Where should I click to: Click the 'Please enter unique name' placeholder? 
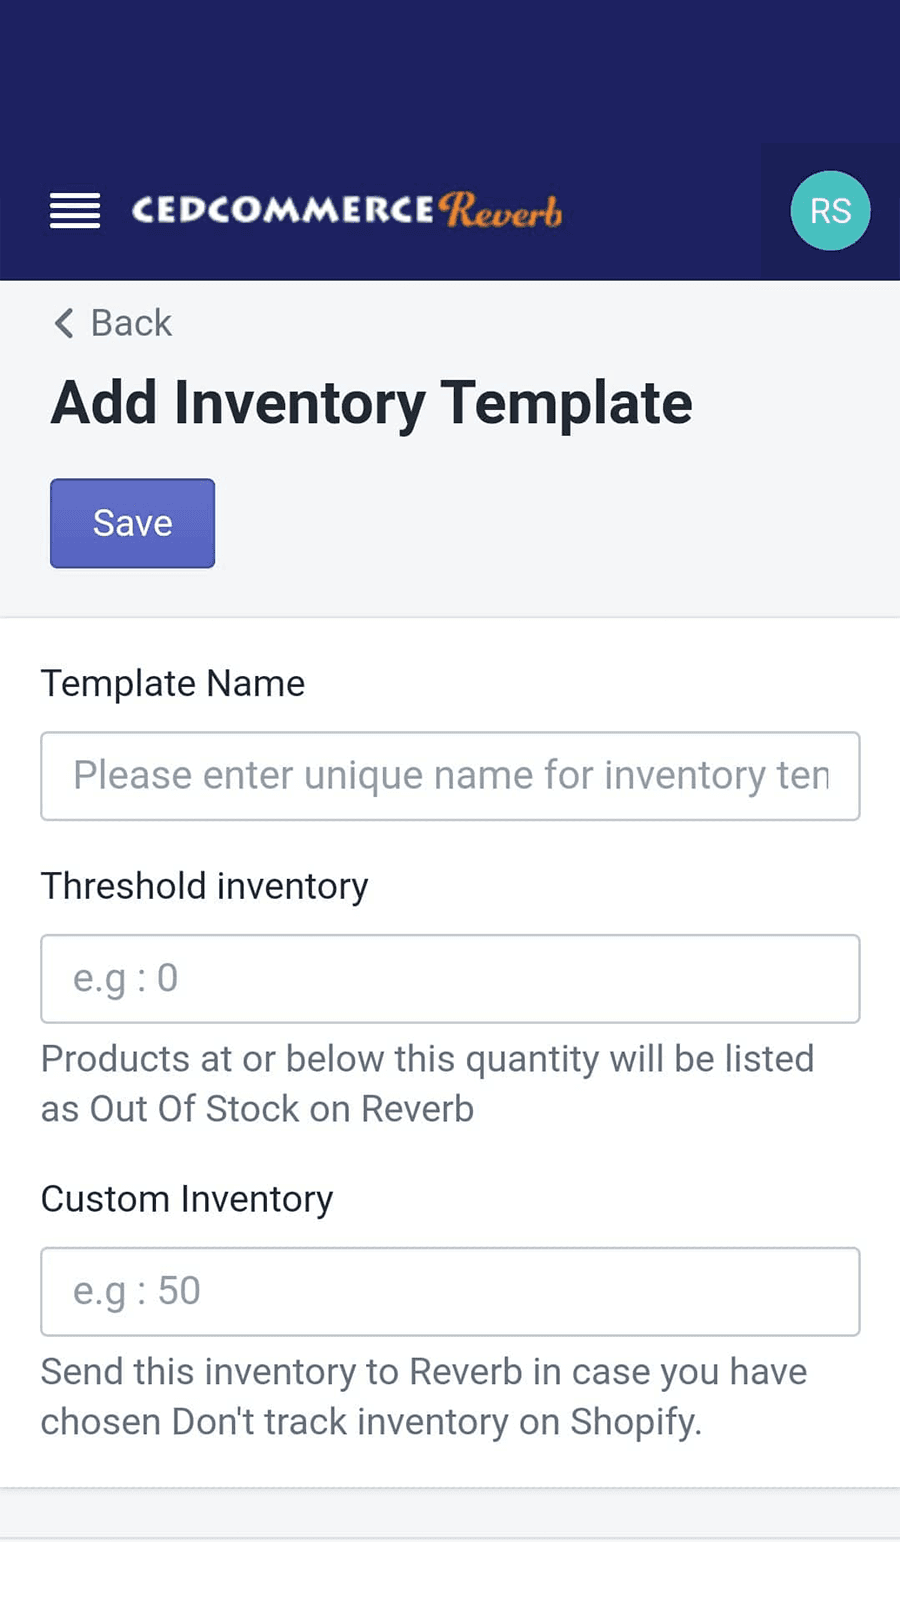click(451, 776)
